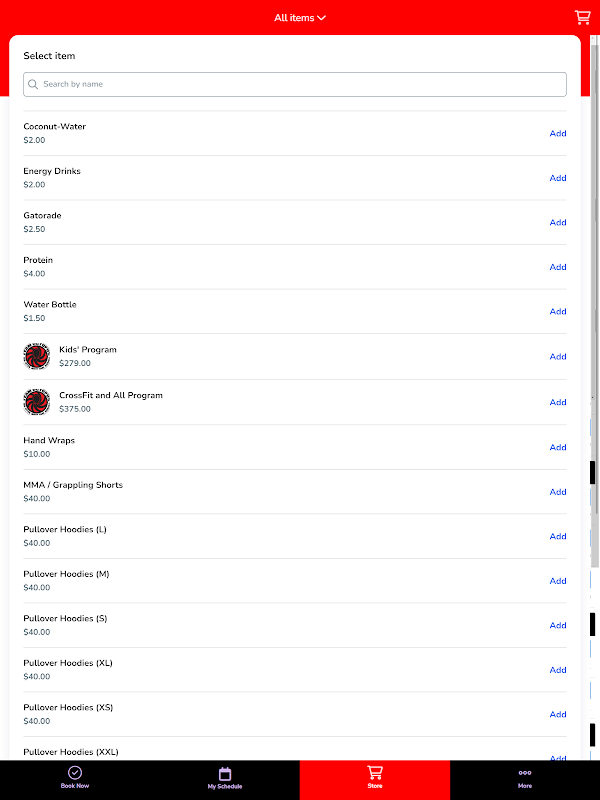
Task: Add Protein to cart
Action: point(558,267)
